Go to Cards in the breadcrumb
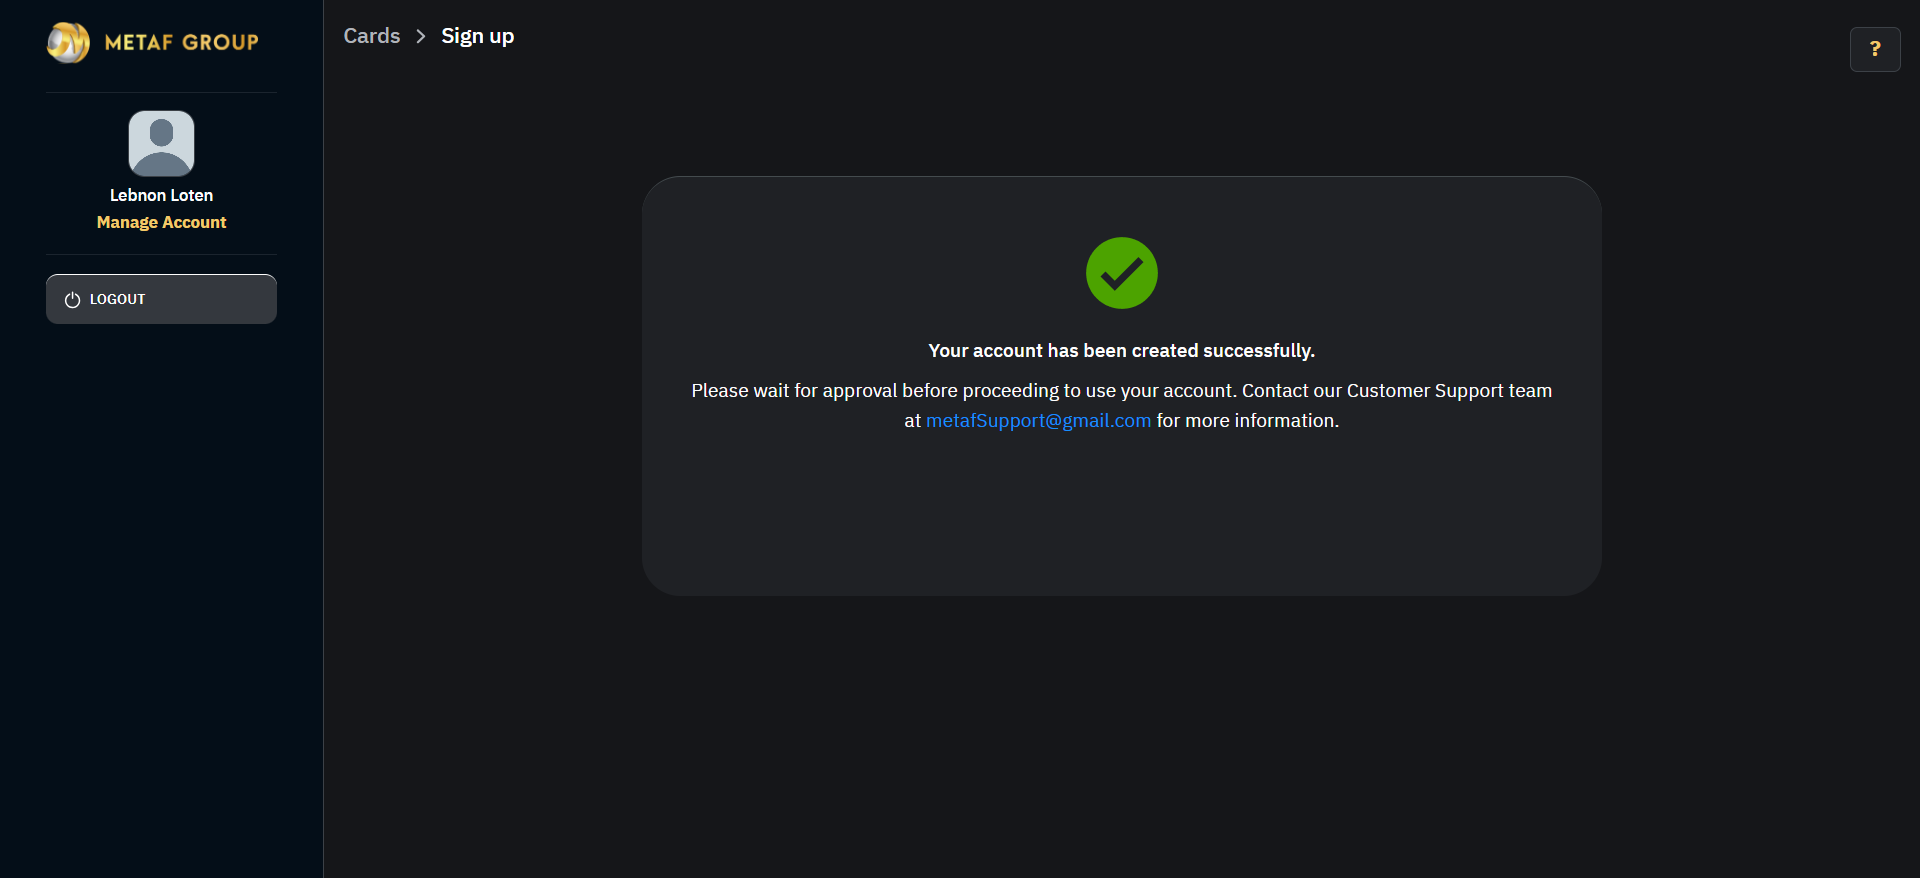This screenshot has width=1920, height=878. (372, 36)
